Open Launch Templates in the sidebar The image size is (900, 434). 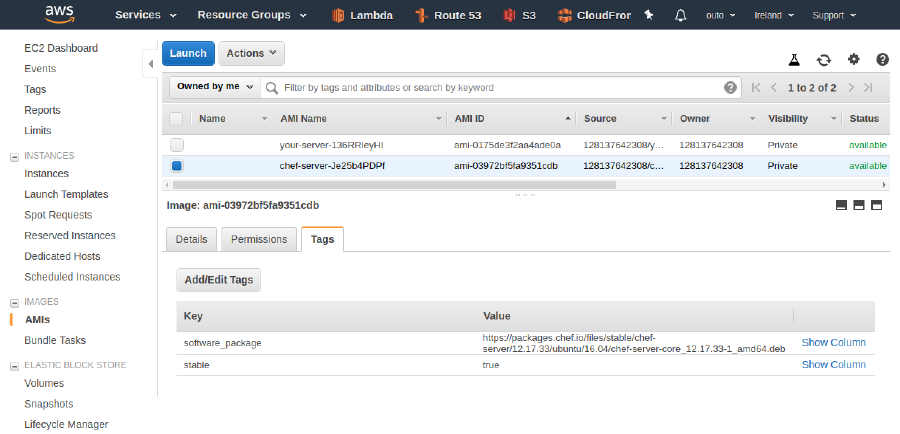pyautogui.click(x=66, y=195)
